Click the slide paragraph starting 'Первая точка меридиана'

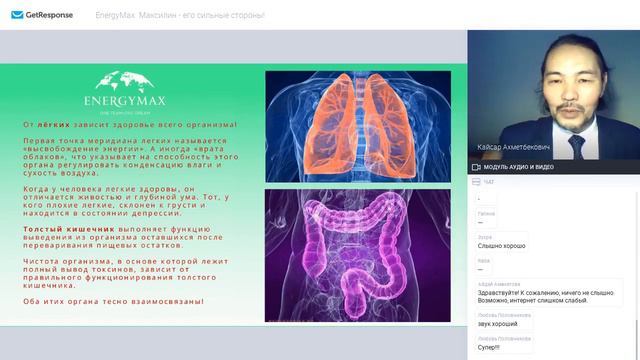pos(131,157)
